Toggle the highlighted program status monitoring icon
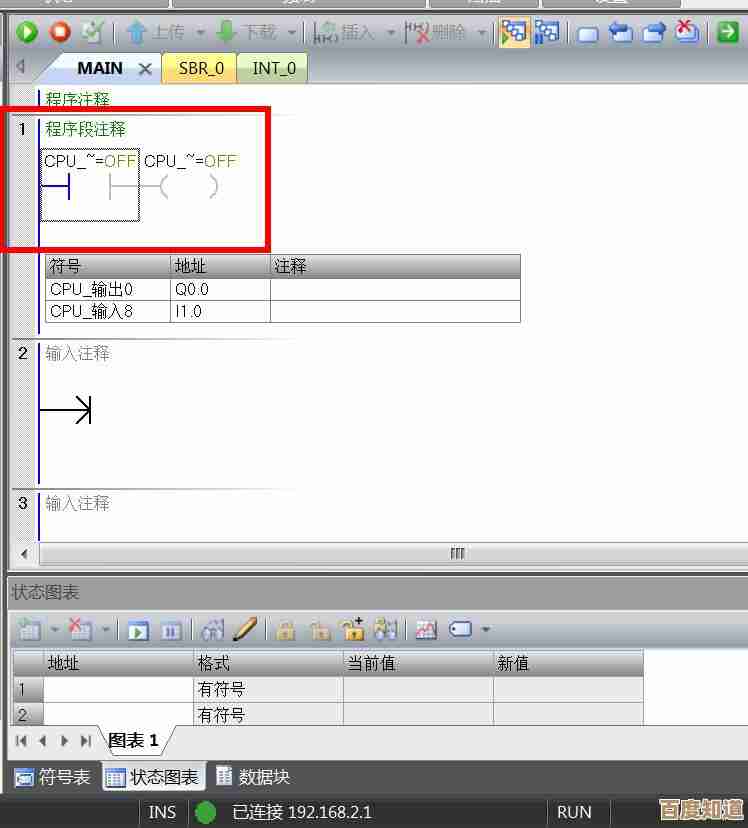This screenshot has height=828, width=748. 514,32
